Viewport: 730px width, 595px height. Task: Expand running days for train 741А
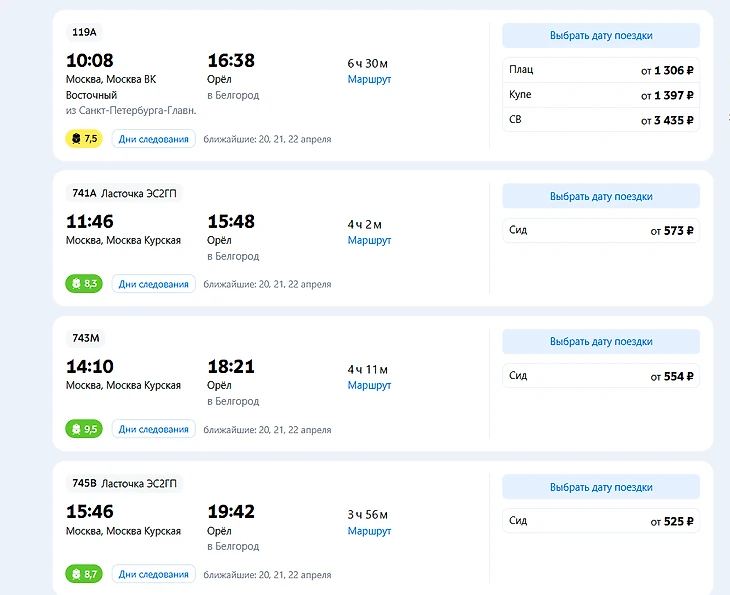click(x=153, y=284)
